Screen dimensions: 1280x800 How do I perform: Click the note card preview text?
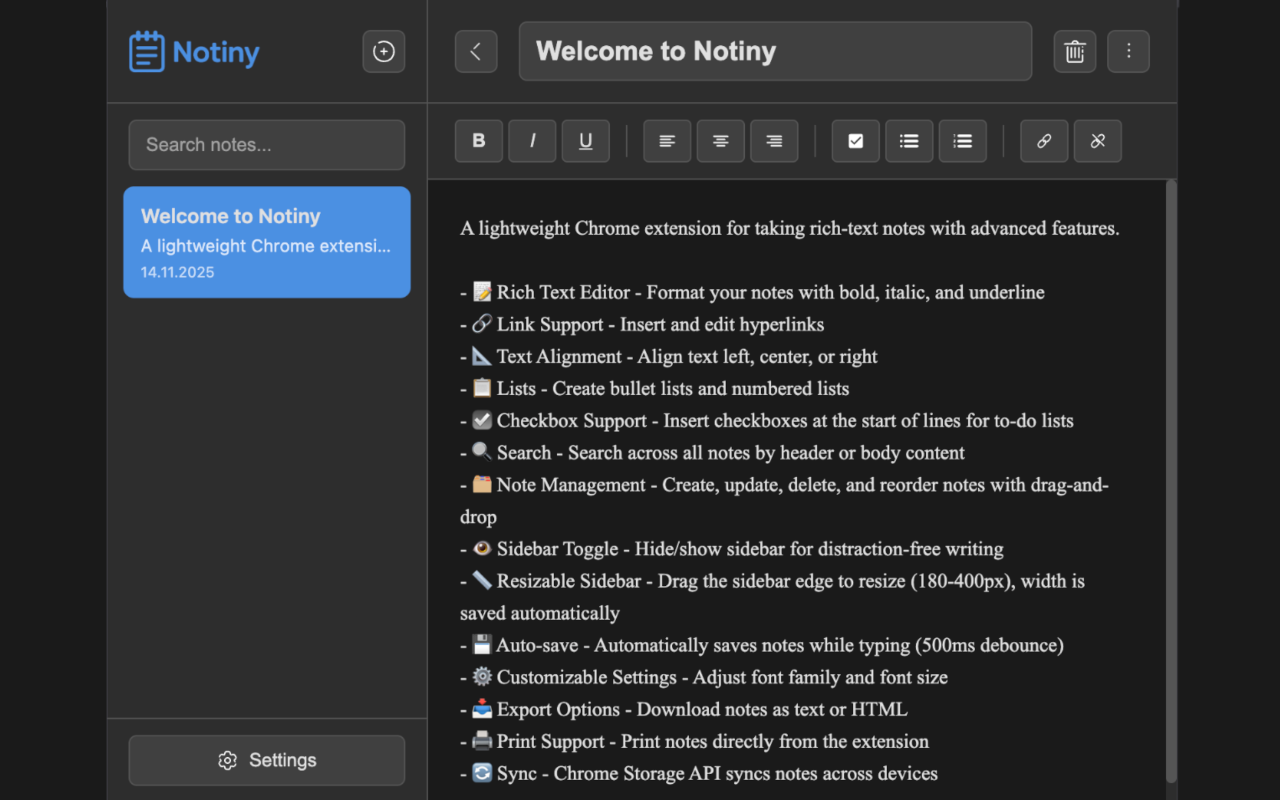click(x=266, y=246)
